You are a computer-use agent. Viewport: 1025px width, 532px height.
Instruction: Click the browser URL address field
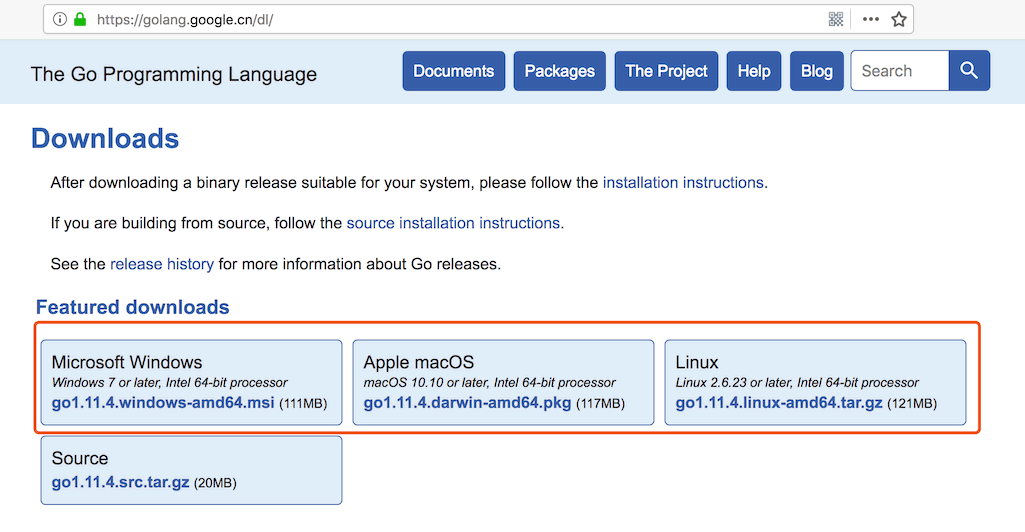tap(450, 19)
